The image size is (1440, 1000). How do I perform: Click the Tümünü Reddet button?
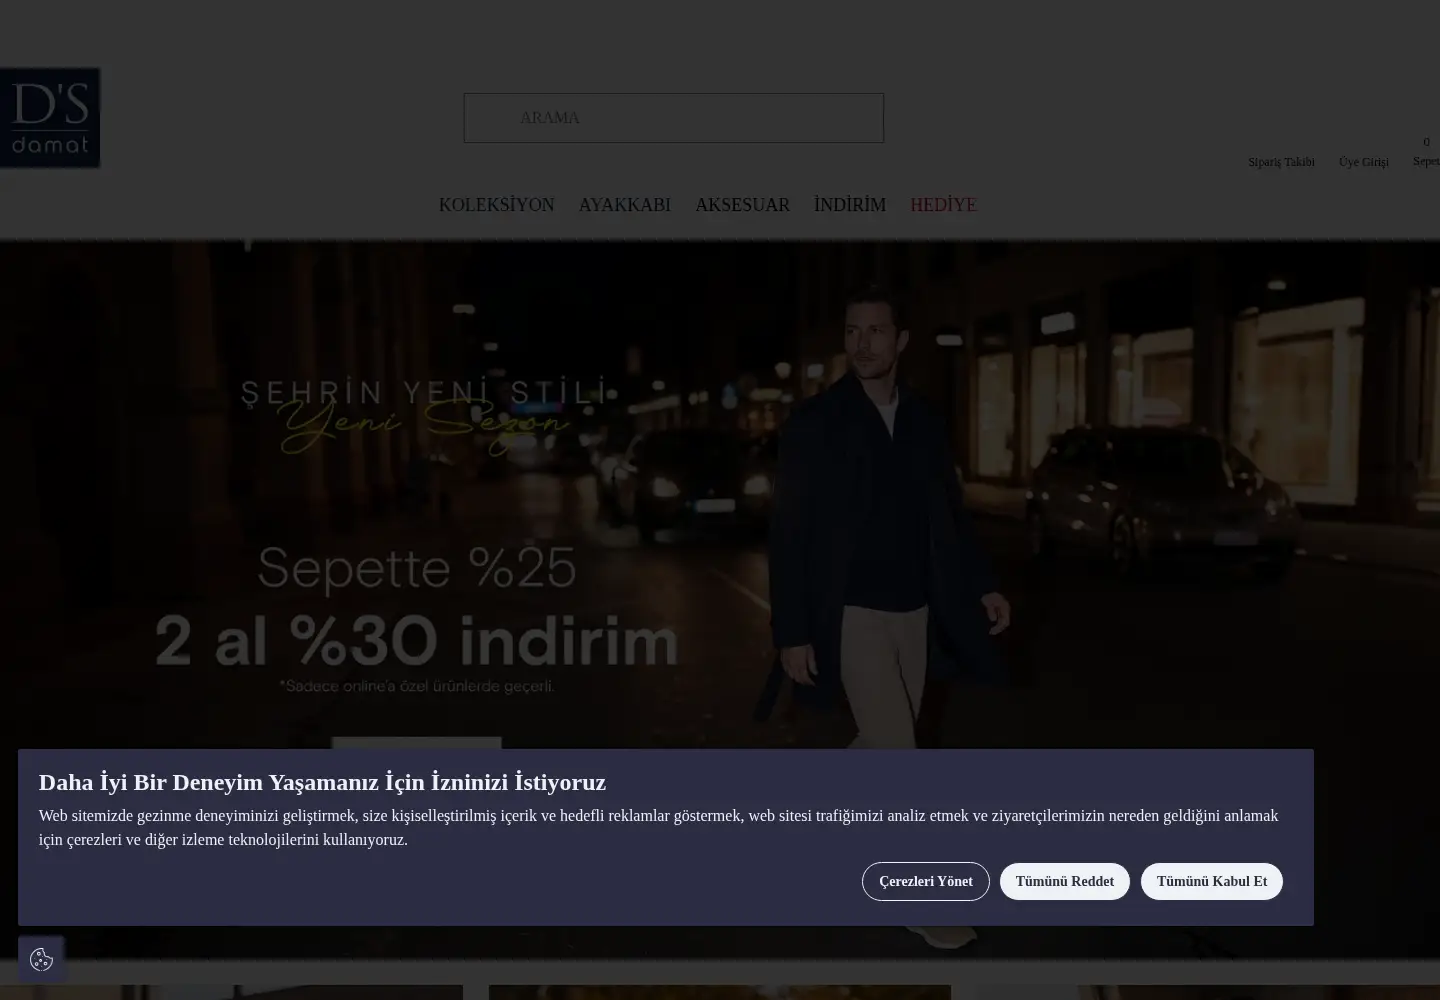1065,881
